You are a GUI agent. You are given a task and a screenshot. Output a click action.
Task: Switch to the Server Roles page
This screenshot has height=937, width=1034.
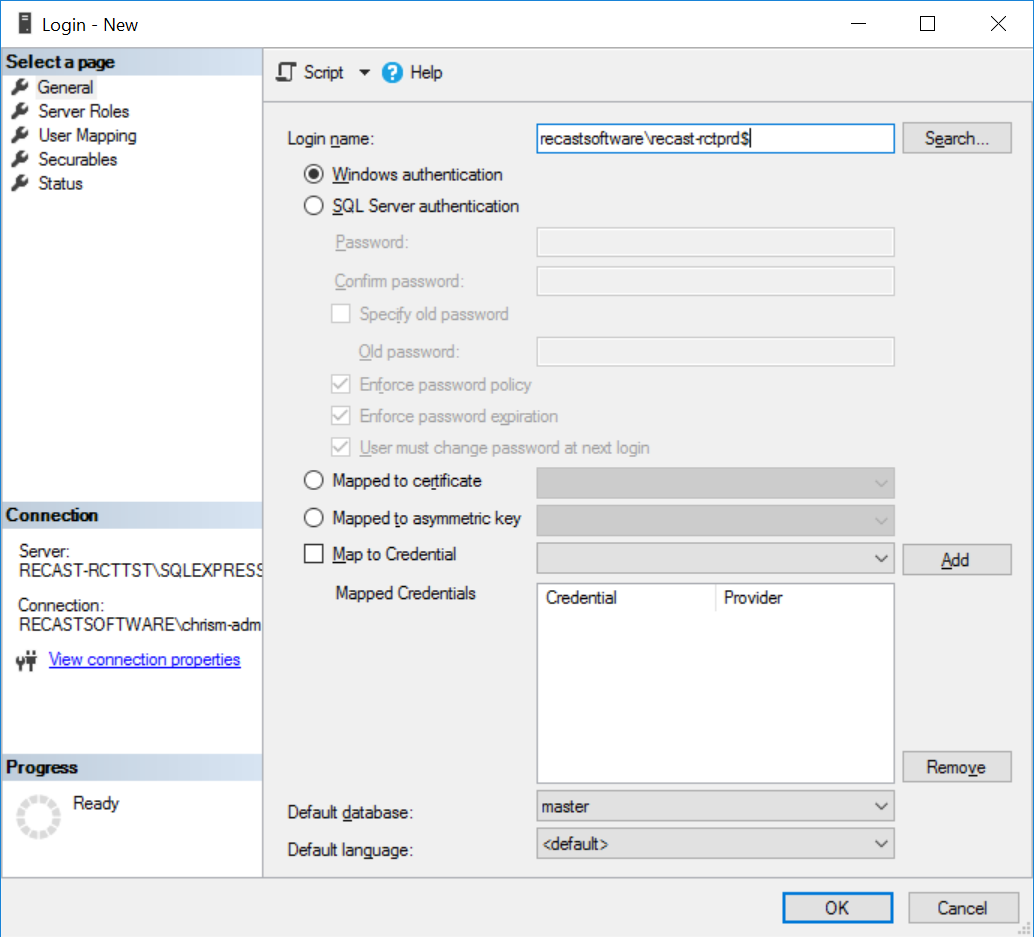coord(83,111)
